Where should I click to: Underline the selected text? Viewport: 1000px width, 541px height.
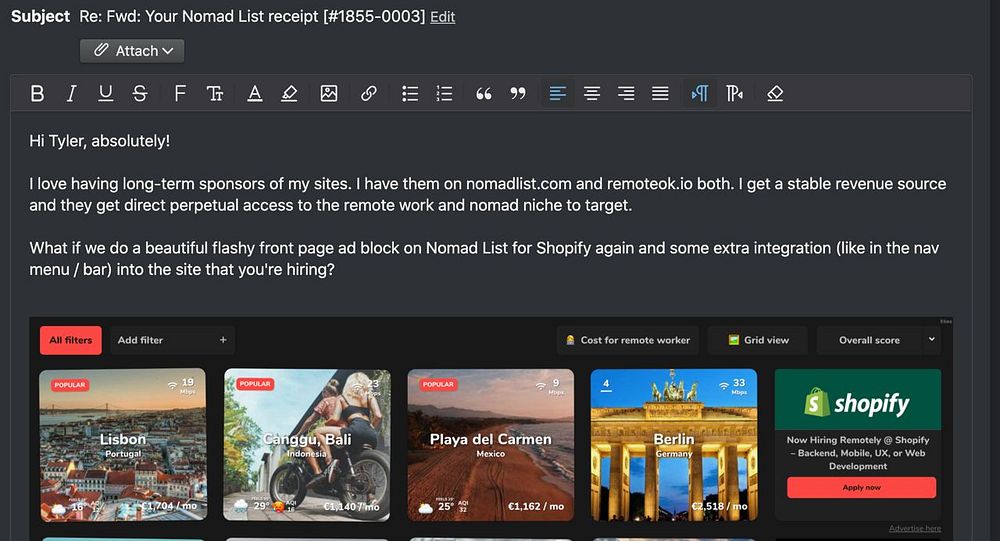point(106,94)
